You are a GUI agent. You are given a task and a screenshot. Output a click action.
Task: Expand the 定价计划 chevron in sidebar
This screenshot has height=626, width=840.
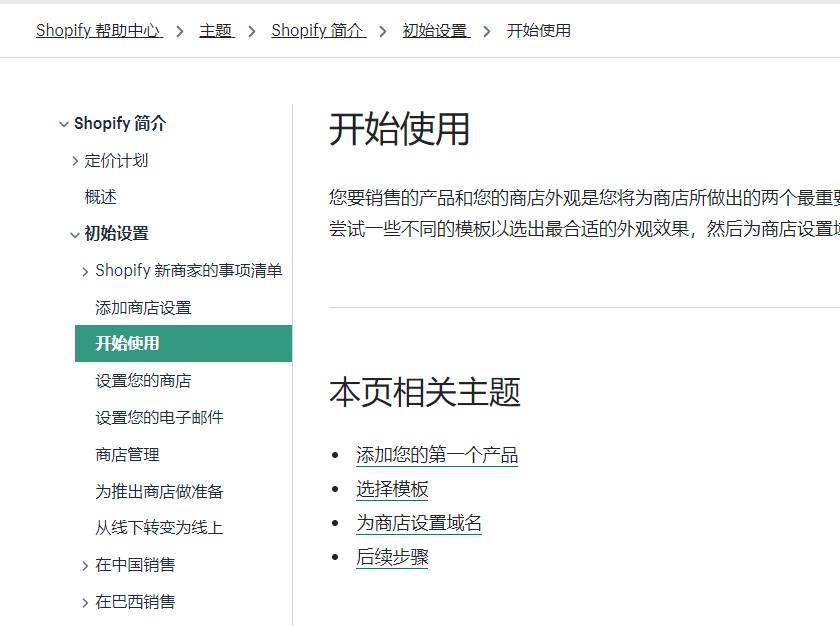[75, 161]
